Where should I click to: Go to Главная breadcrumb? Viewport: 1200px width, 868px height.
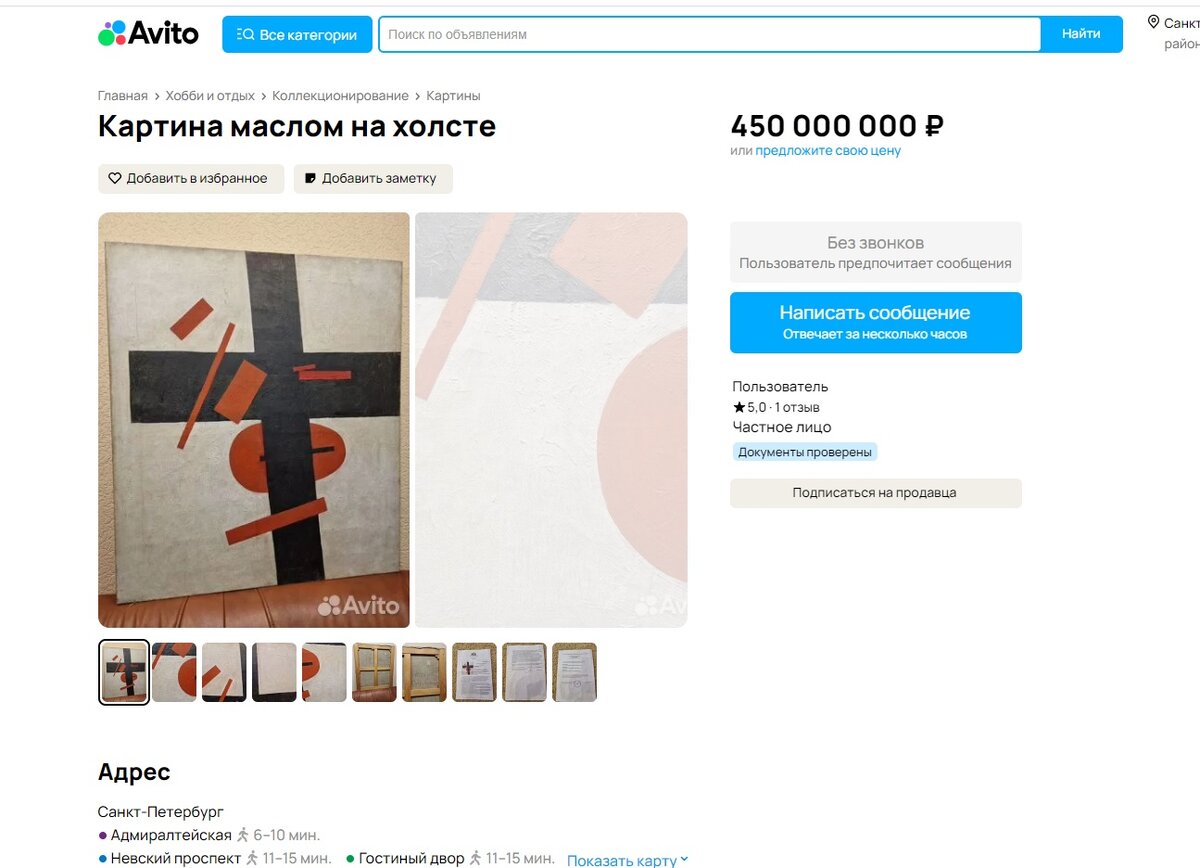point(122,96)
